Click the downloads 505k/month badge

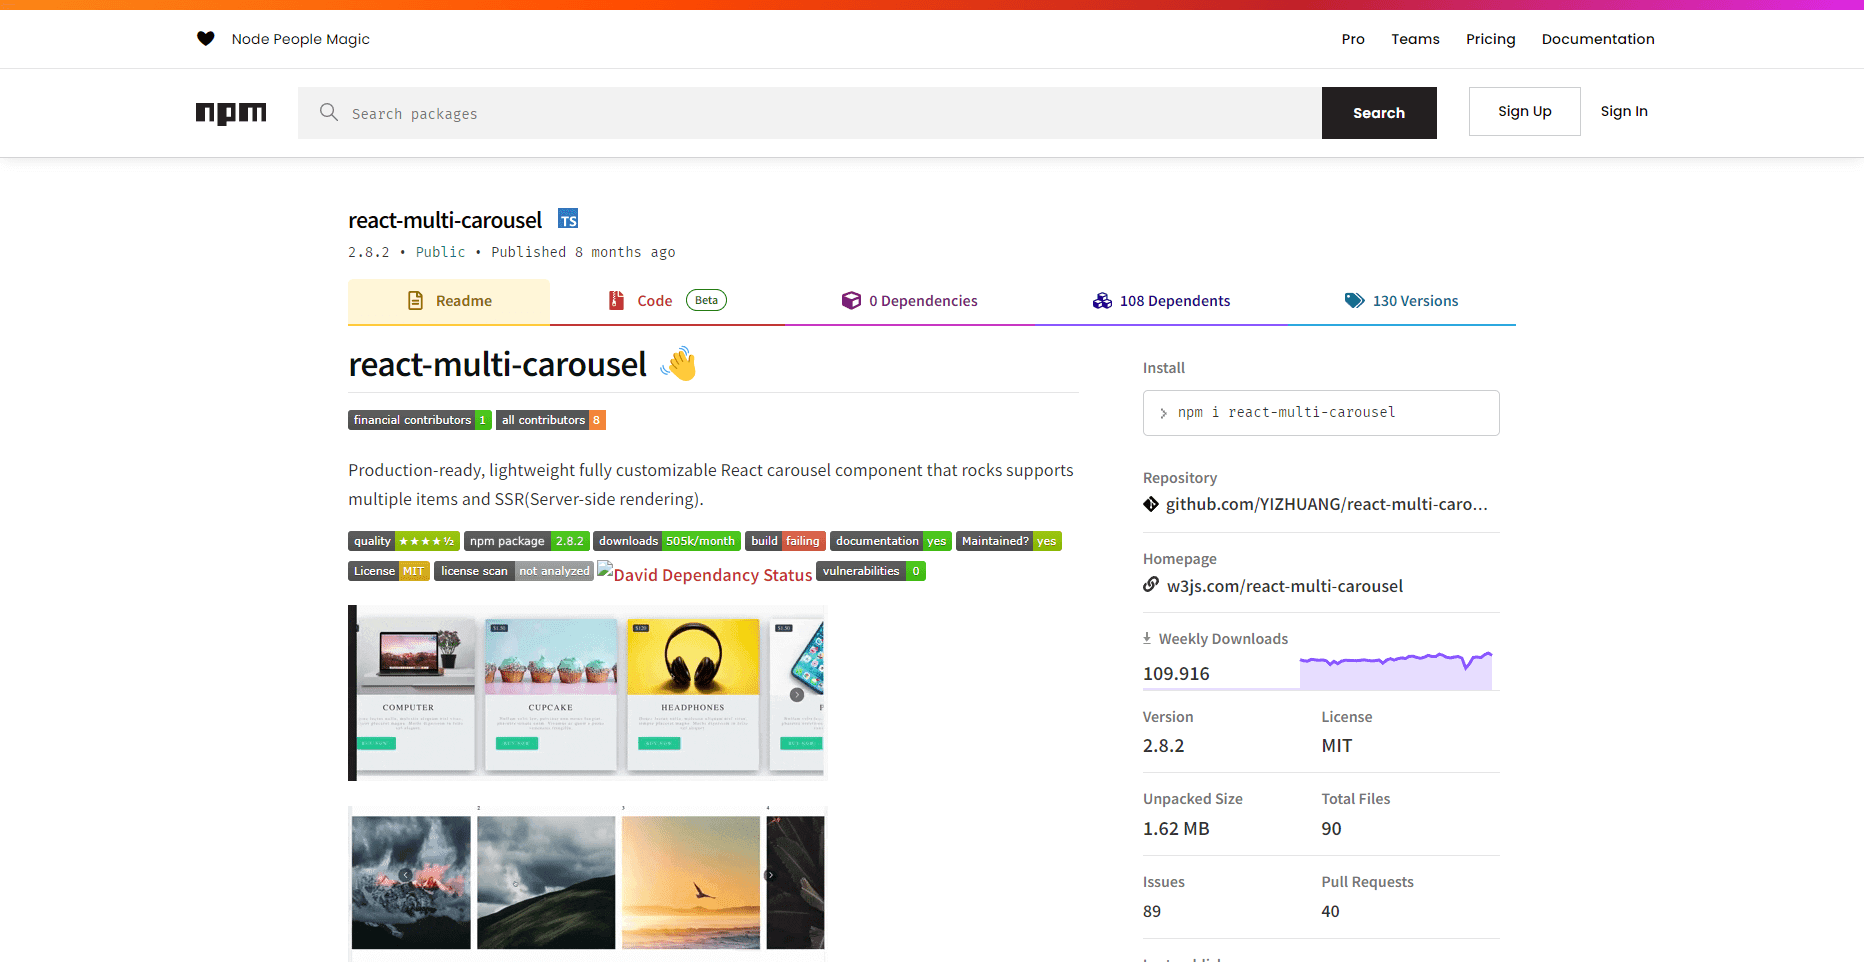(667, 541)
